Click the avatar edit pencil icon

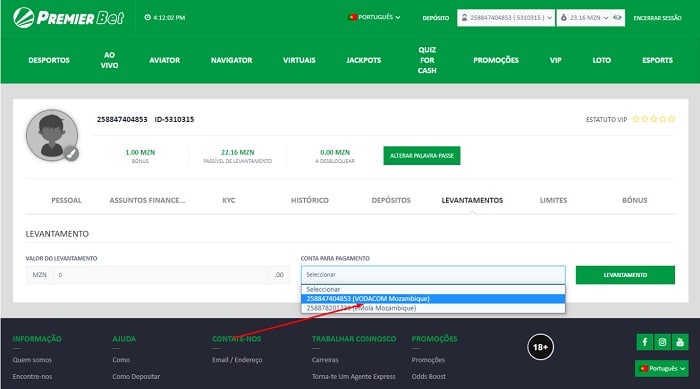point(71,154)
